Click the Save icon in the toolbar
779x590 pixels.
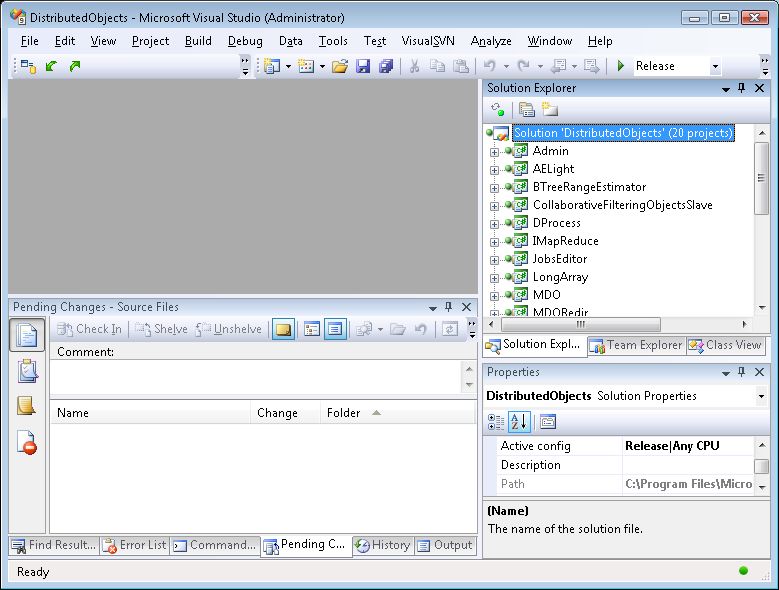[363, 66]
